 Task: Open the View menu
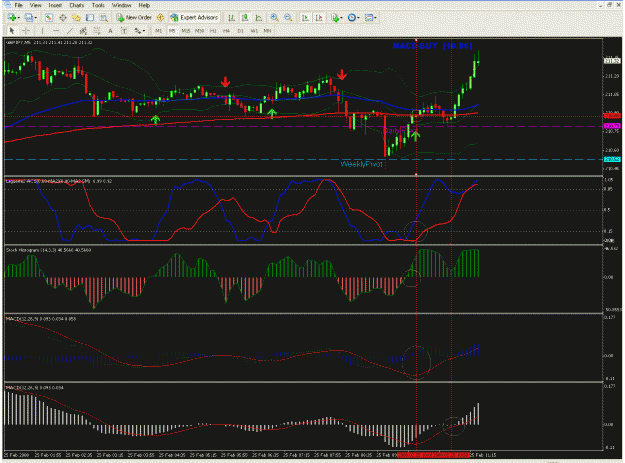point(35,5)
